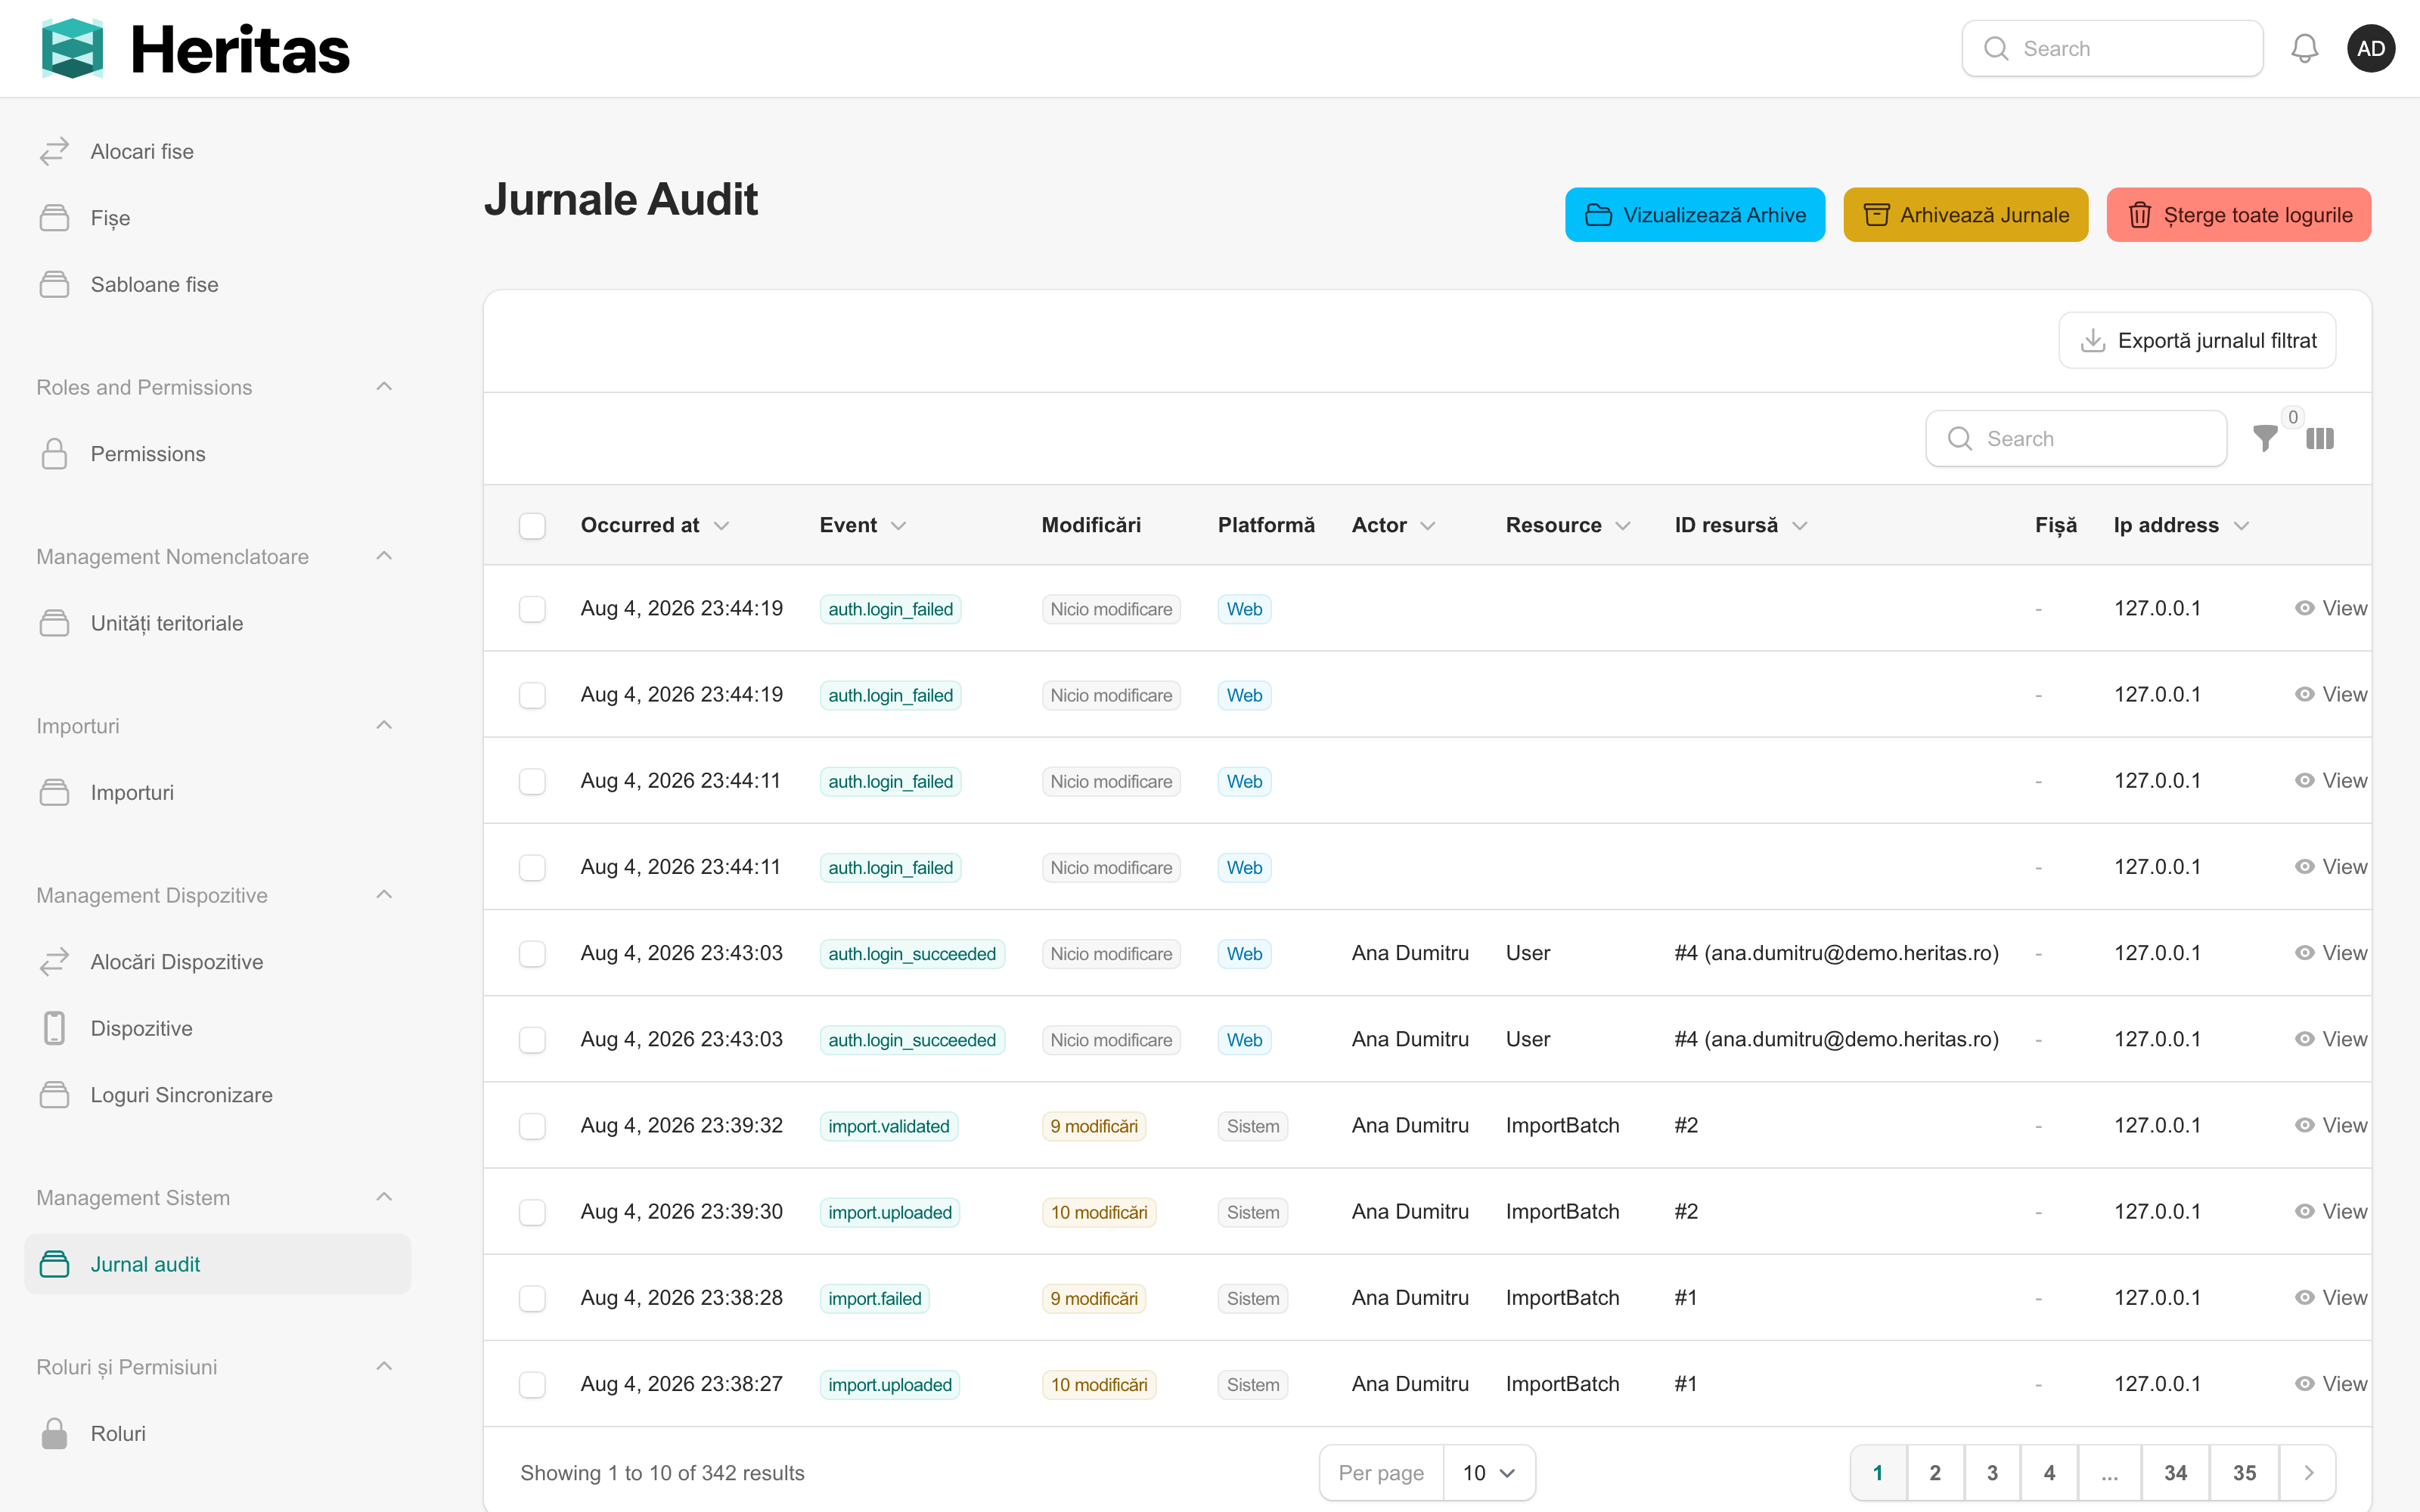Select the second 23:44:19 auth.login_failed row checkbox
Viewport: 2420px width, 1512px height.
click(532, 695)
